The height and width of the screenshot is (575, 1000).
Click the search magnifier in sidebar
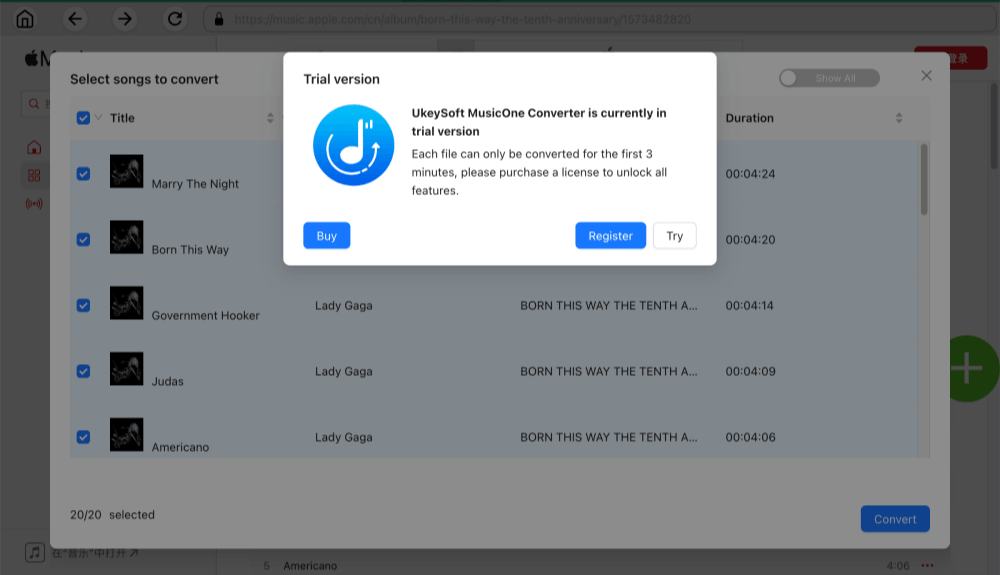pos(34,104)
